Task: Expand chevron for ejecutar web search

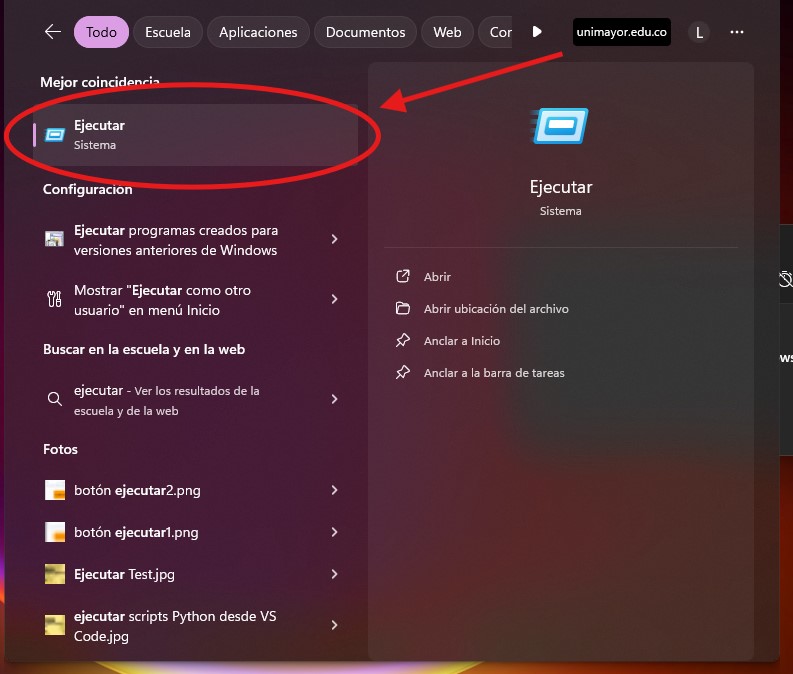Action: [x=334, y=399]
